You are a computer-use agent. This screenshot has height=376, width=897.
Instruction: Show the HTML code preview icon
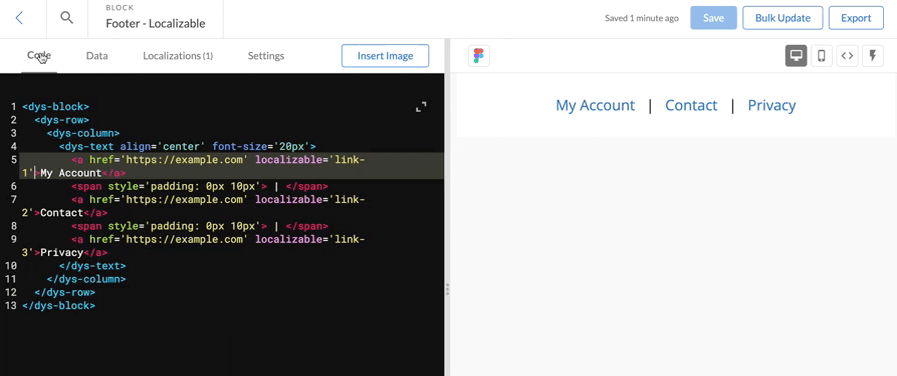(847, 56)
